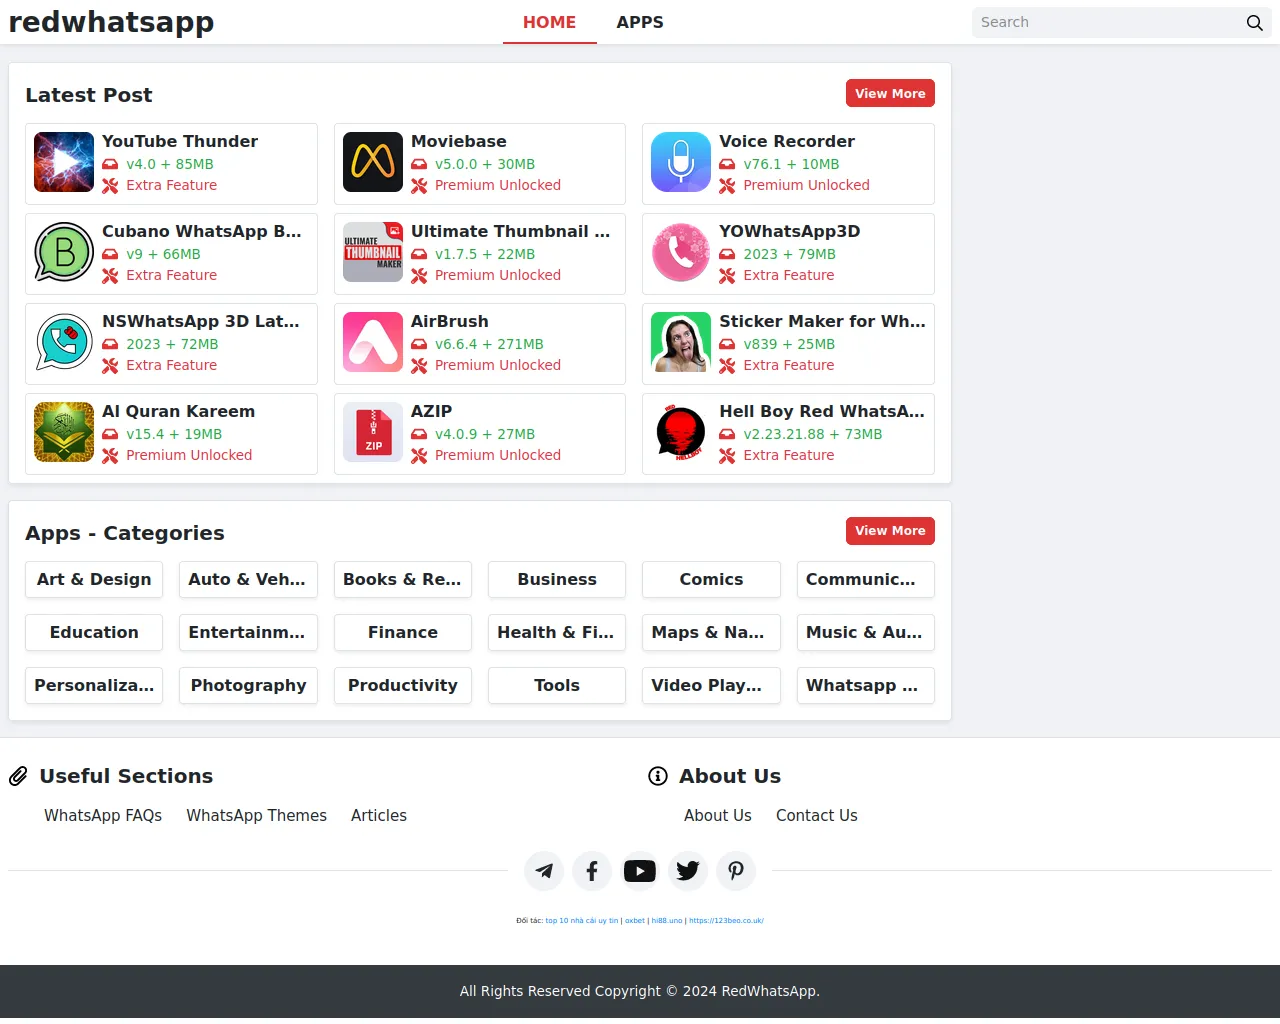Image resolution: width=1280 pixels, height=1024 pixels.
Task: Open the WhatsApp FAQs link
Action: click(103, 816)
